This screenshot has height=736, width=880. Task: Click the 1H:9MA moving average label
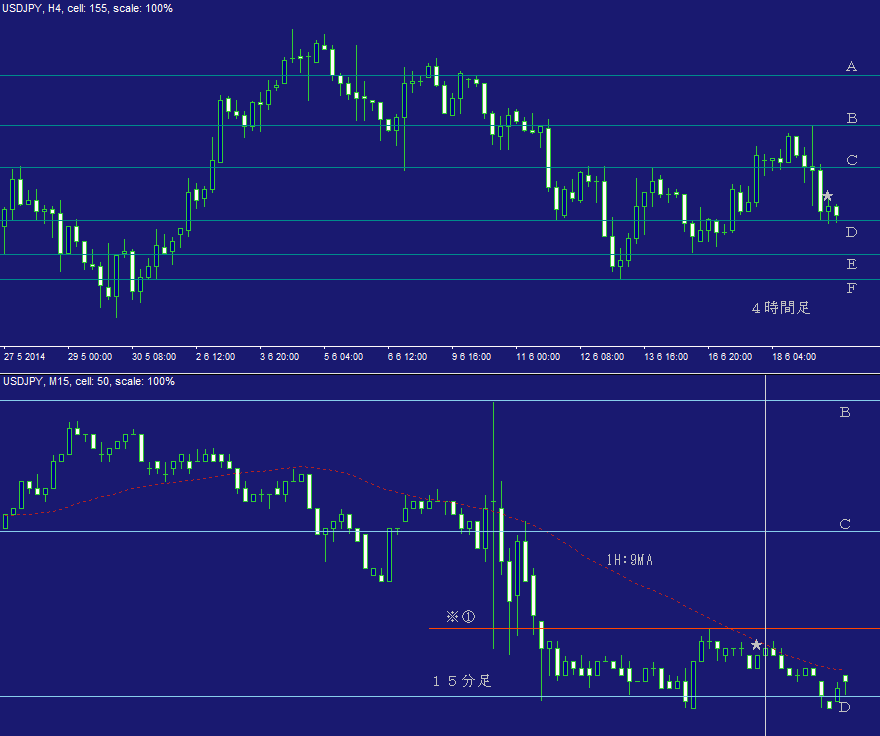point(629,560)
